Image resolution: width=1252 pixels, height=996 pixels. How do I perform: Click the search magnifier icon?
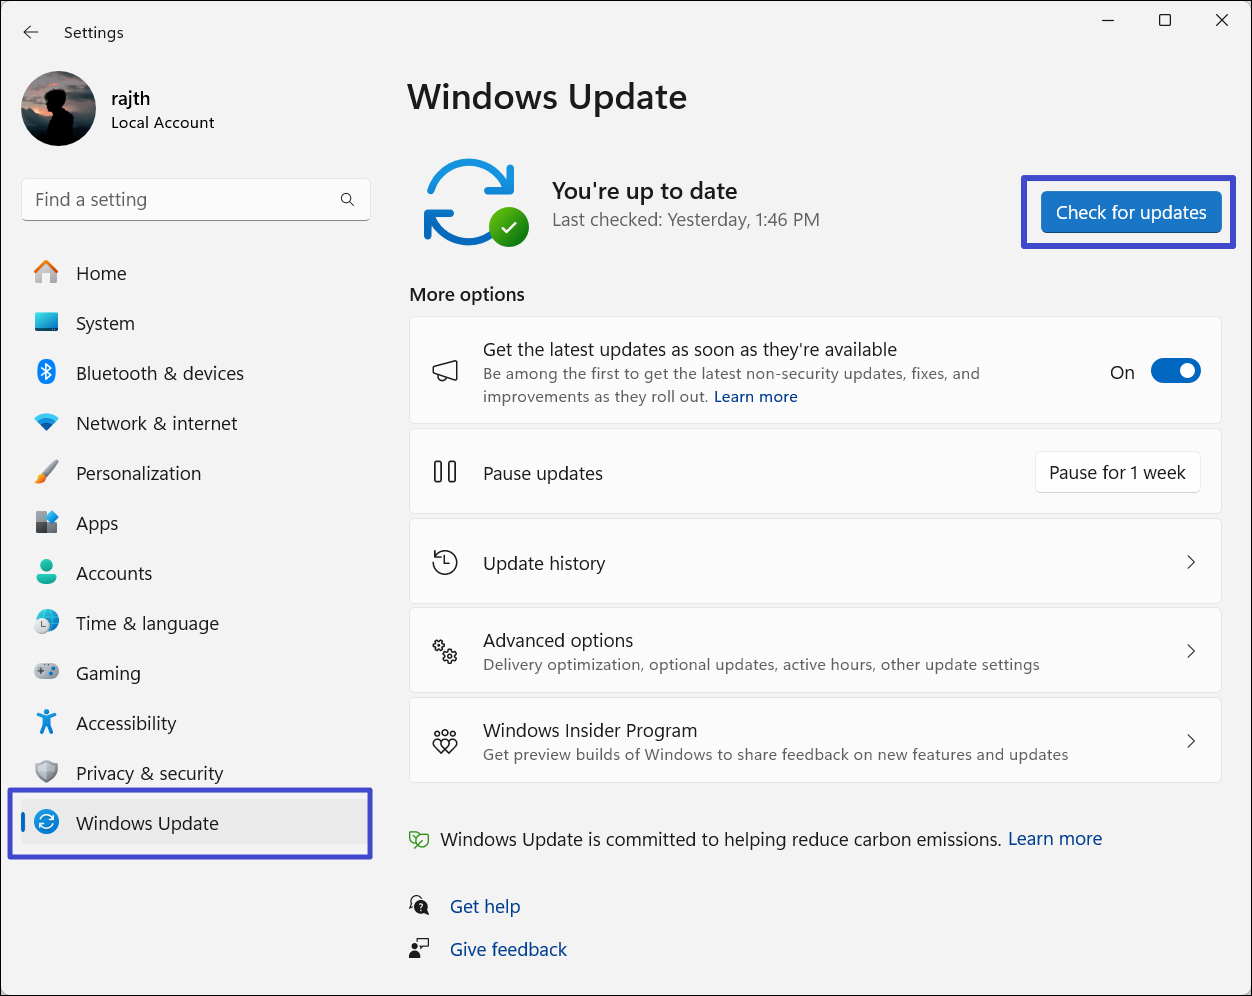(347, 200)
